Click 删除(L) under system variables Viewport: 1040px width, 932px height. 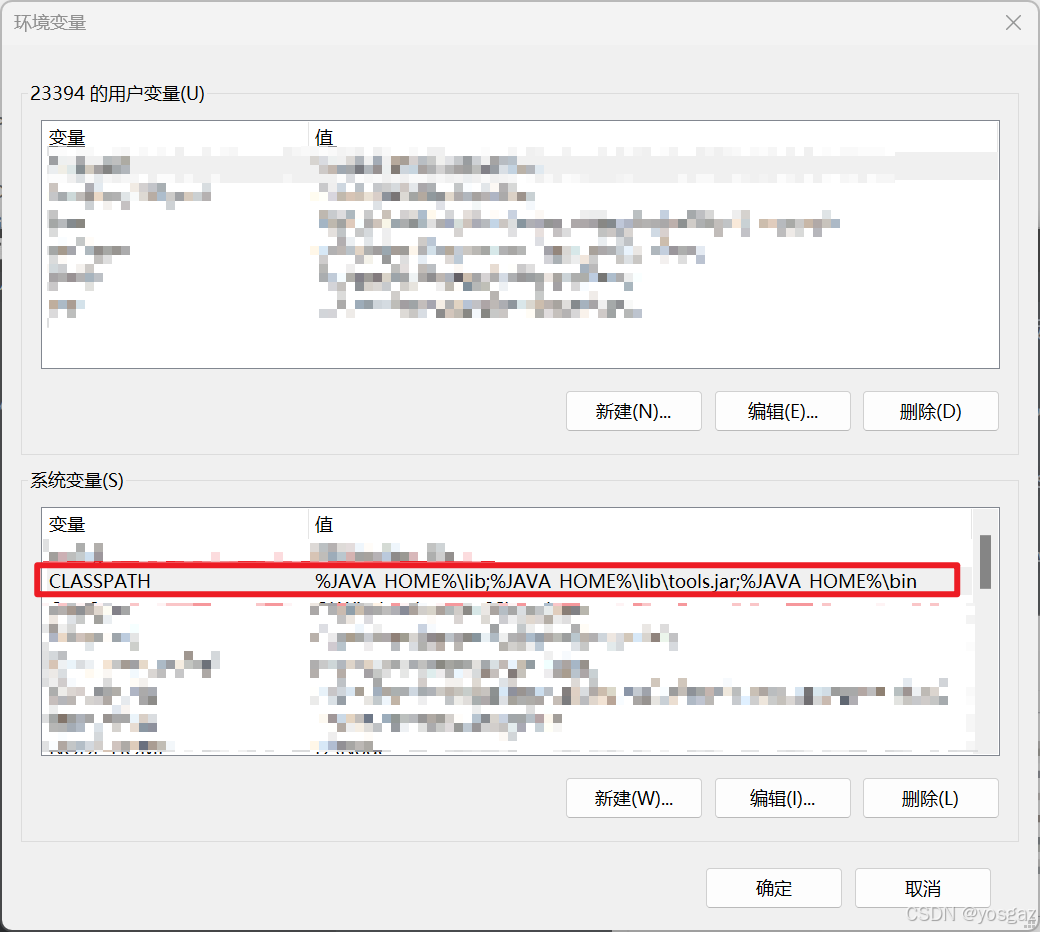point(931,798)
